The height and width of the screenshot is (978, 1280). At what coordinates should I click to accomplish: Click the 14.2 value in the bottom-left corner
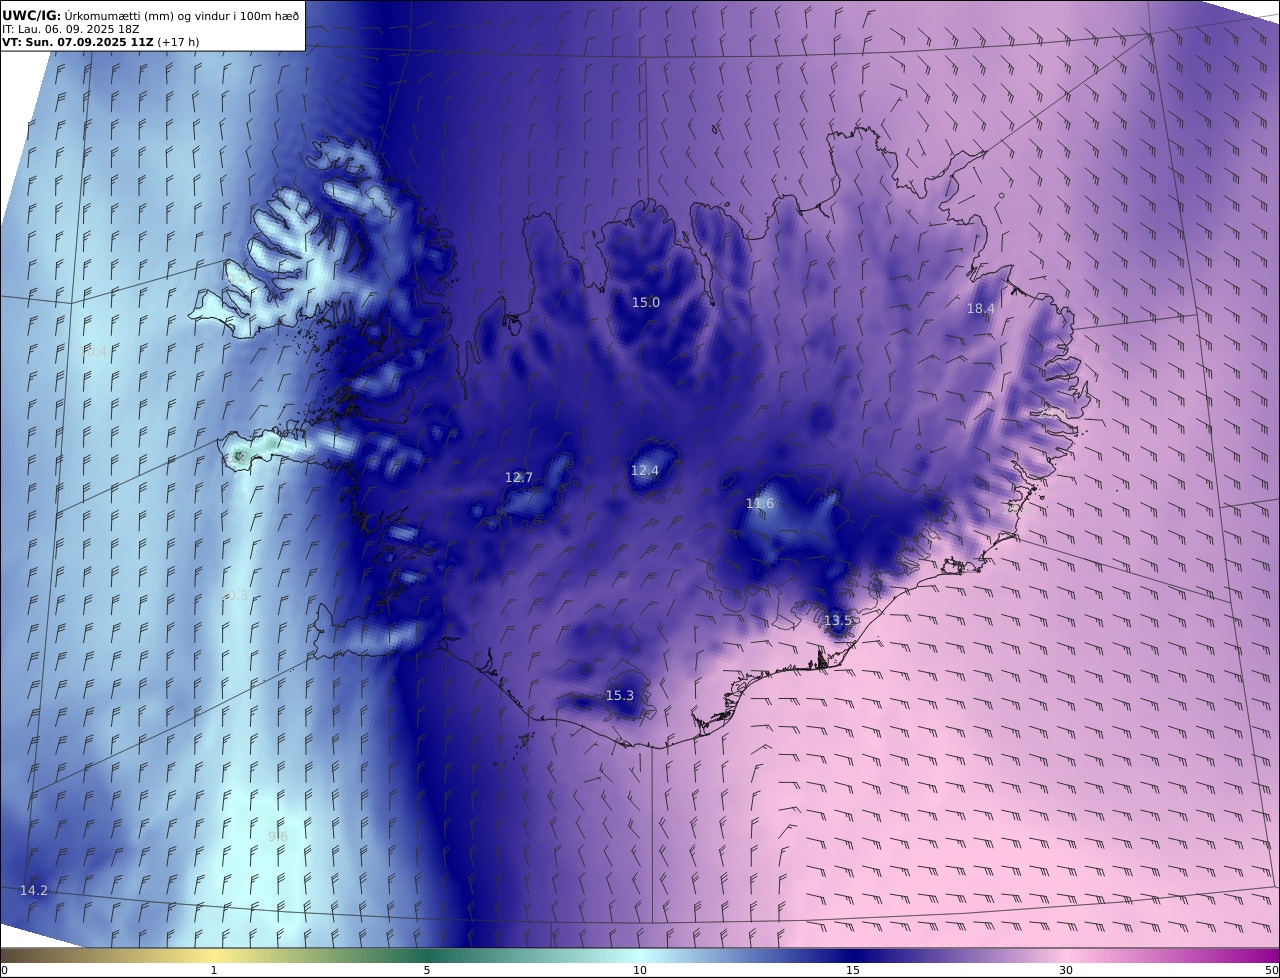click(33, 890)
